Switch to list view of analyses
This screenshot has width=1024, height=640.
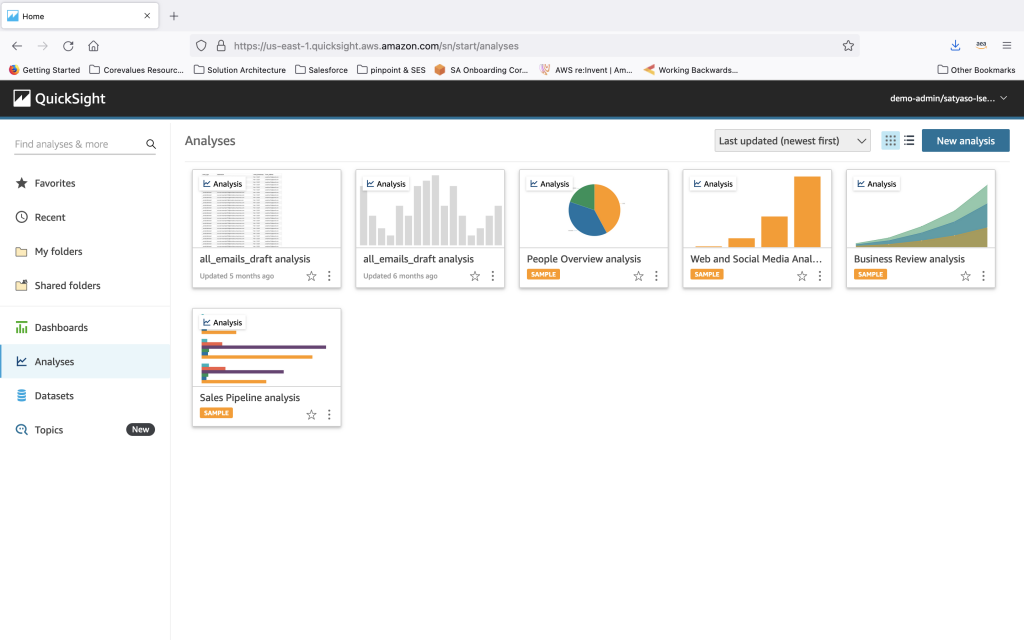coord(908,140)
